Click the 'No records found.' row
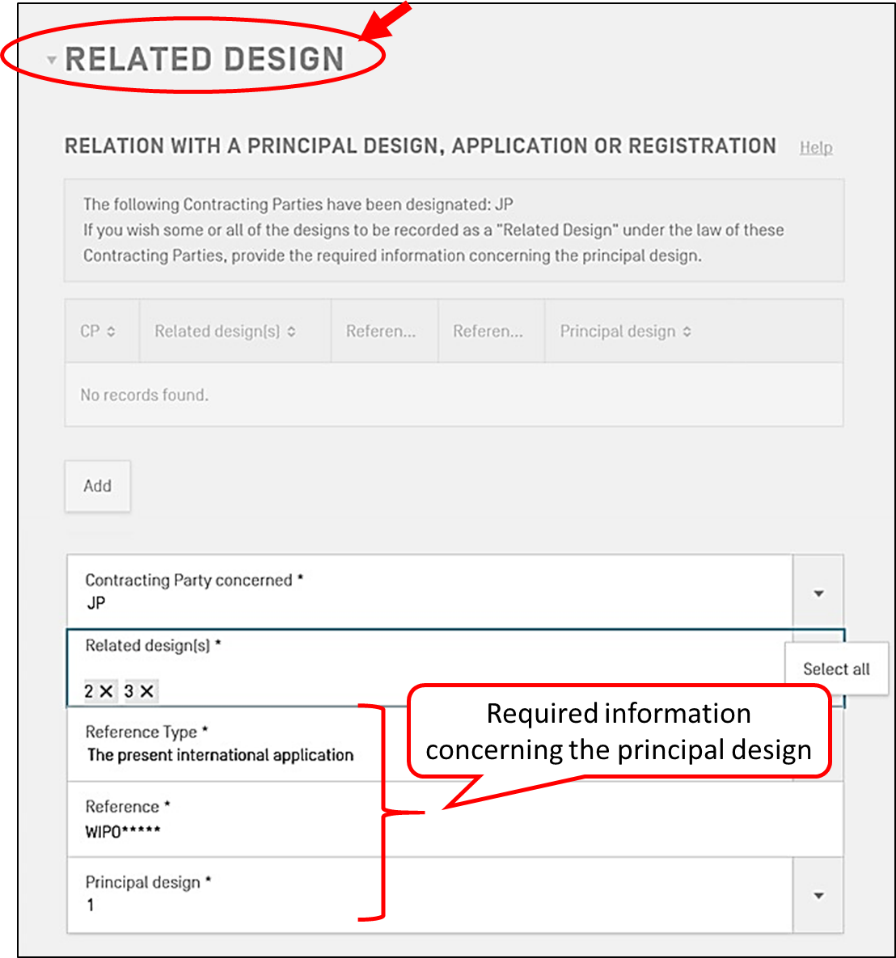 pyautogui.click(x=454, y=395)
